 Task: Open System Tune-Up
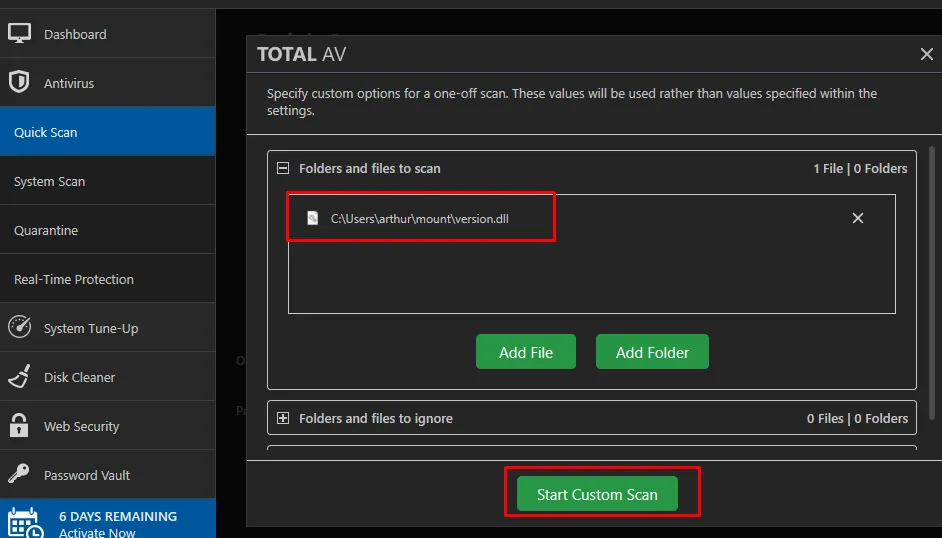pos(108,328)
